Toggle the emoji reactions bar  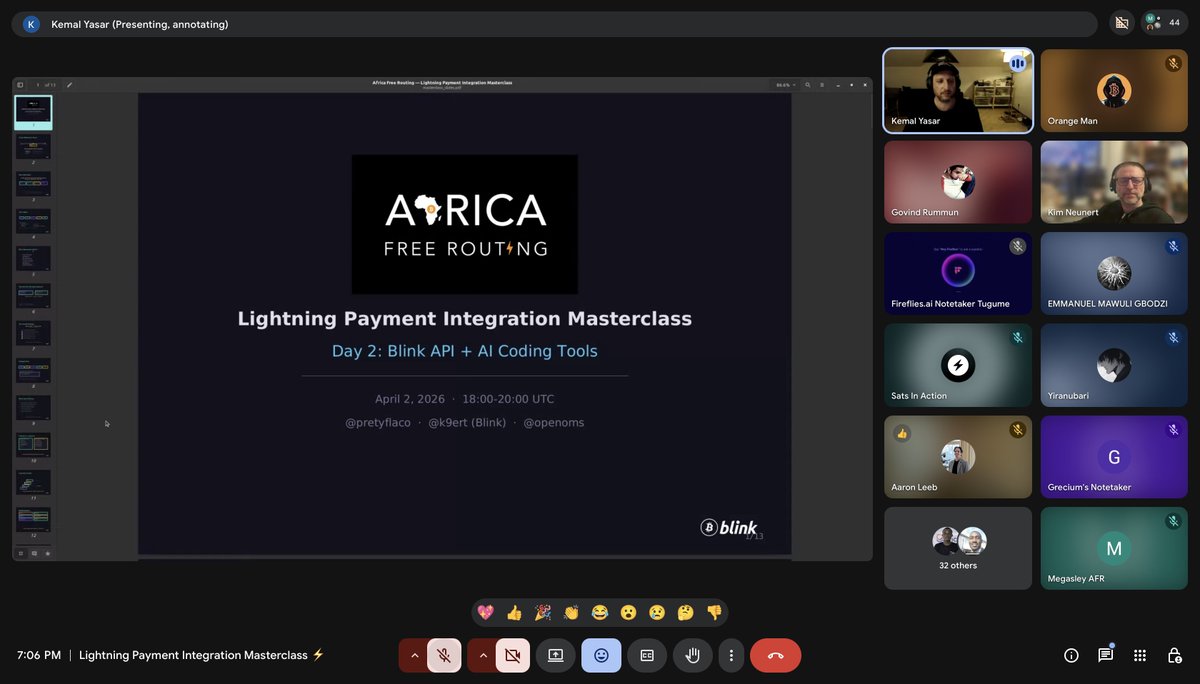[x=601, y=655]
